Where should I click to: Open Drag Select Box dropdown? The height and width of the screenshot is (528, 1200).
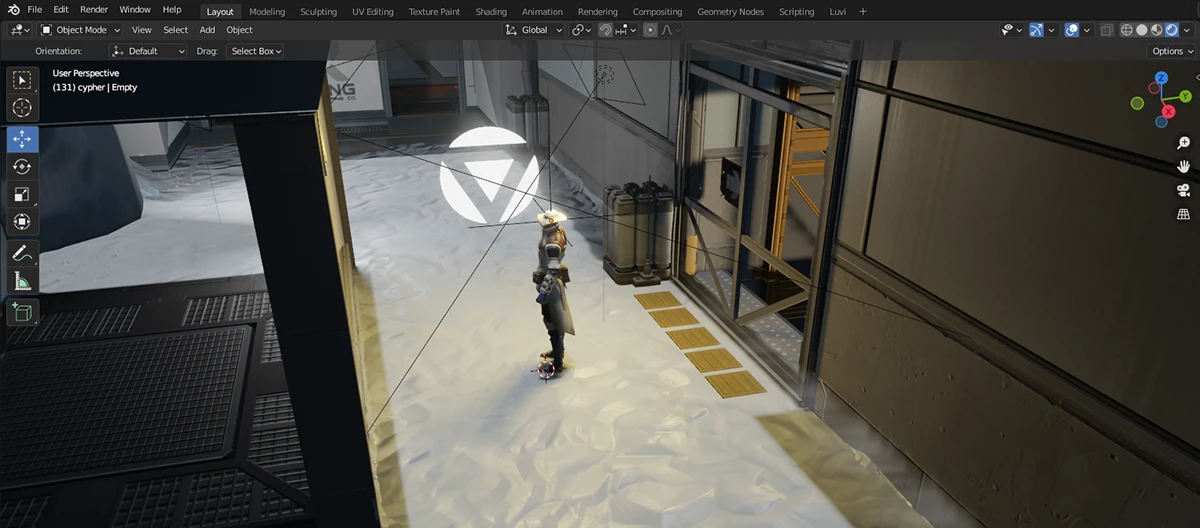tap(256, 51)
